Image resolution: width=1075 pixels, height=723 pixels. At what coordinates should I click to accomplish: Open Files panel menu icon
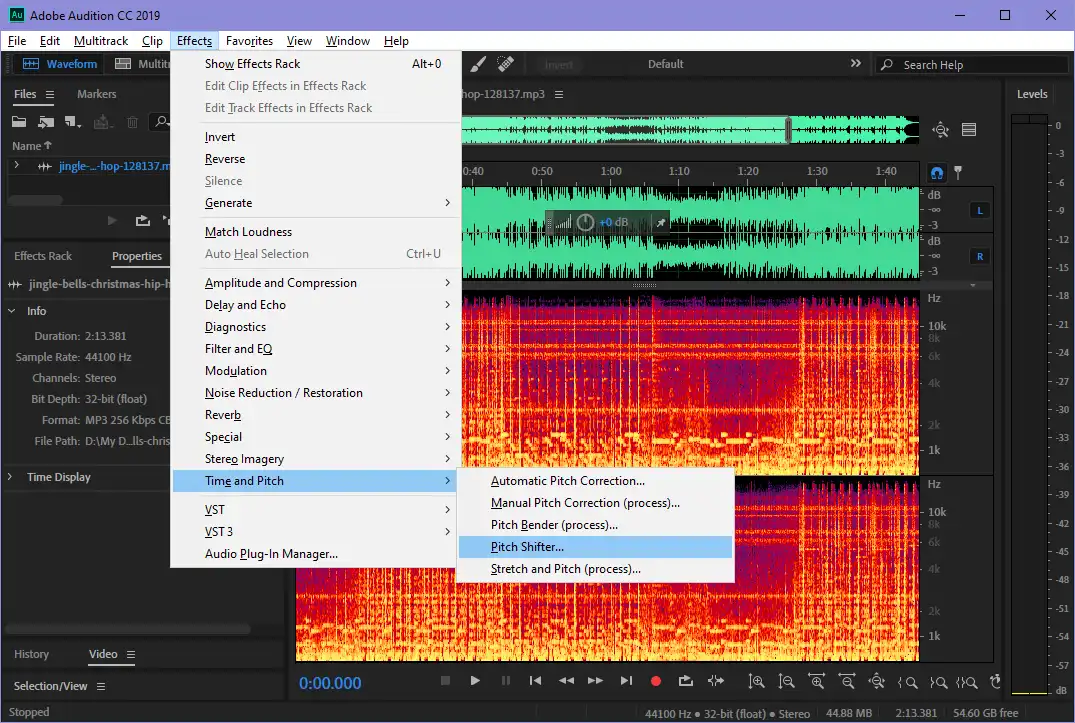tap(49, 95)
